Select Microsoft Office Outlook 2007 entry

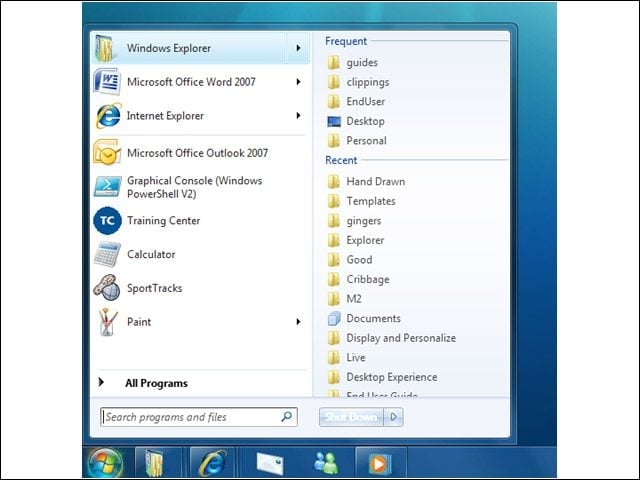point(199,153)
